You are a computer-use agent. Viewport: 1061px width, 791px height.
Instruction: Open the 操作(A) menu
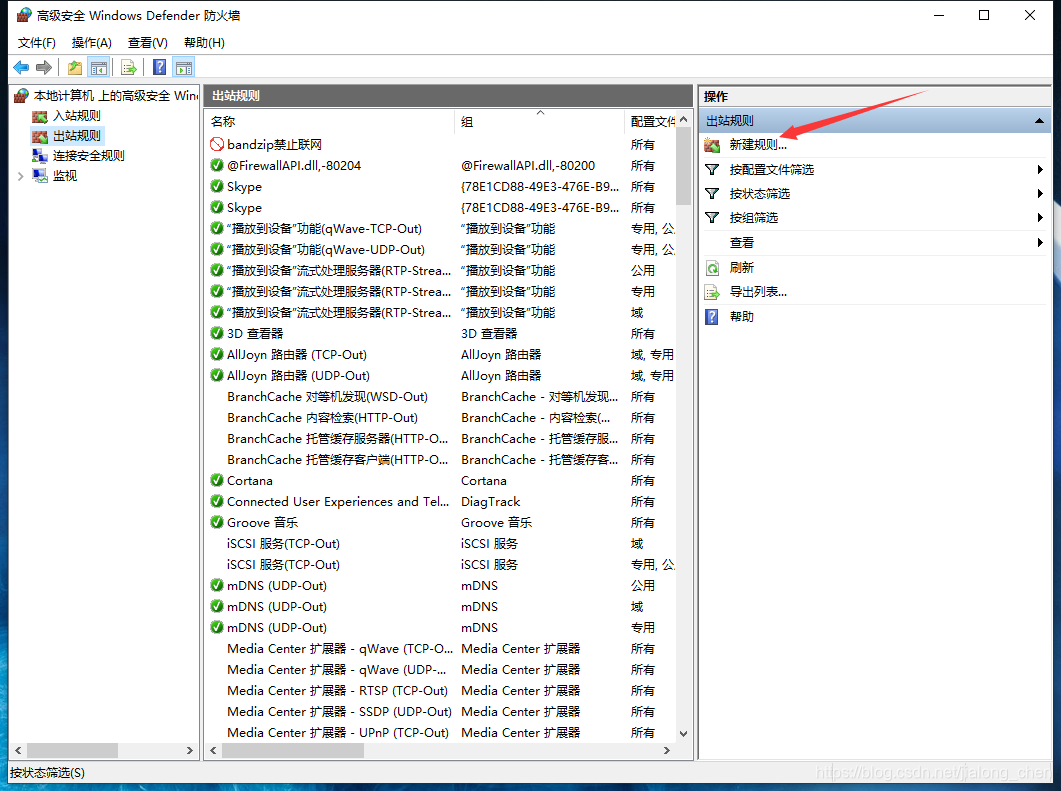pyautogui.click(x=91, y=43)
